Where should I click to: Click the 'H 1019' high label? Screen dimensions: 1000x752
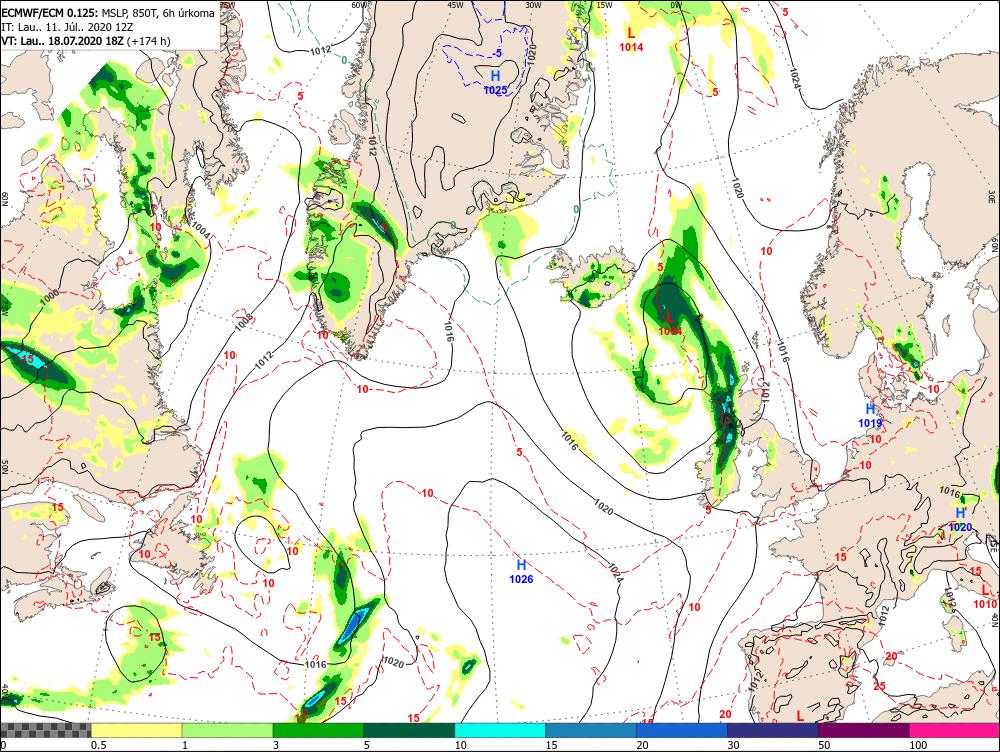(870, 415)
